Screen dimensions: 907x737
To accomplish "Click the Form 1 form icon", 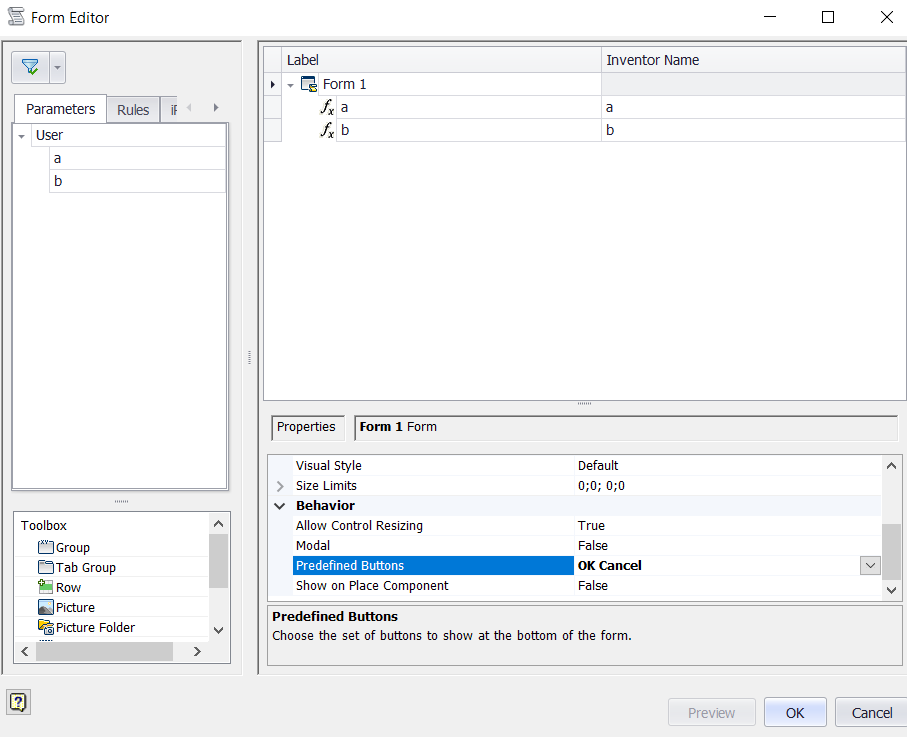I will [x=310, y=84].
